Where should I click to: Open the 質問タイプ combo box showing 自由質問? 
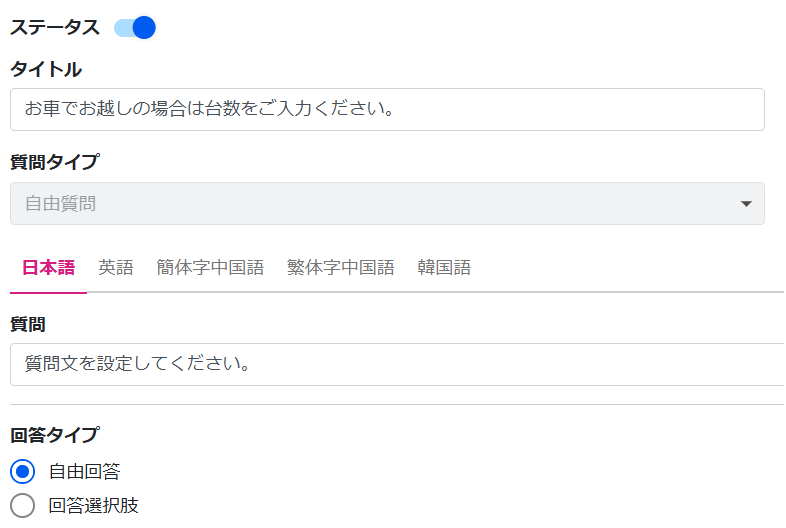[387, 204]
